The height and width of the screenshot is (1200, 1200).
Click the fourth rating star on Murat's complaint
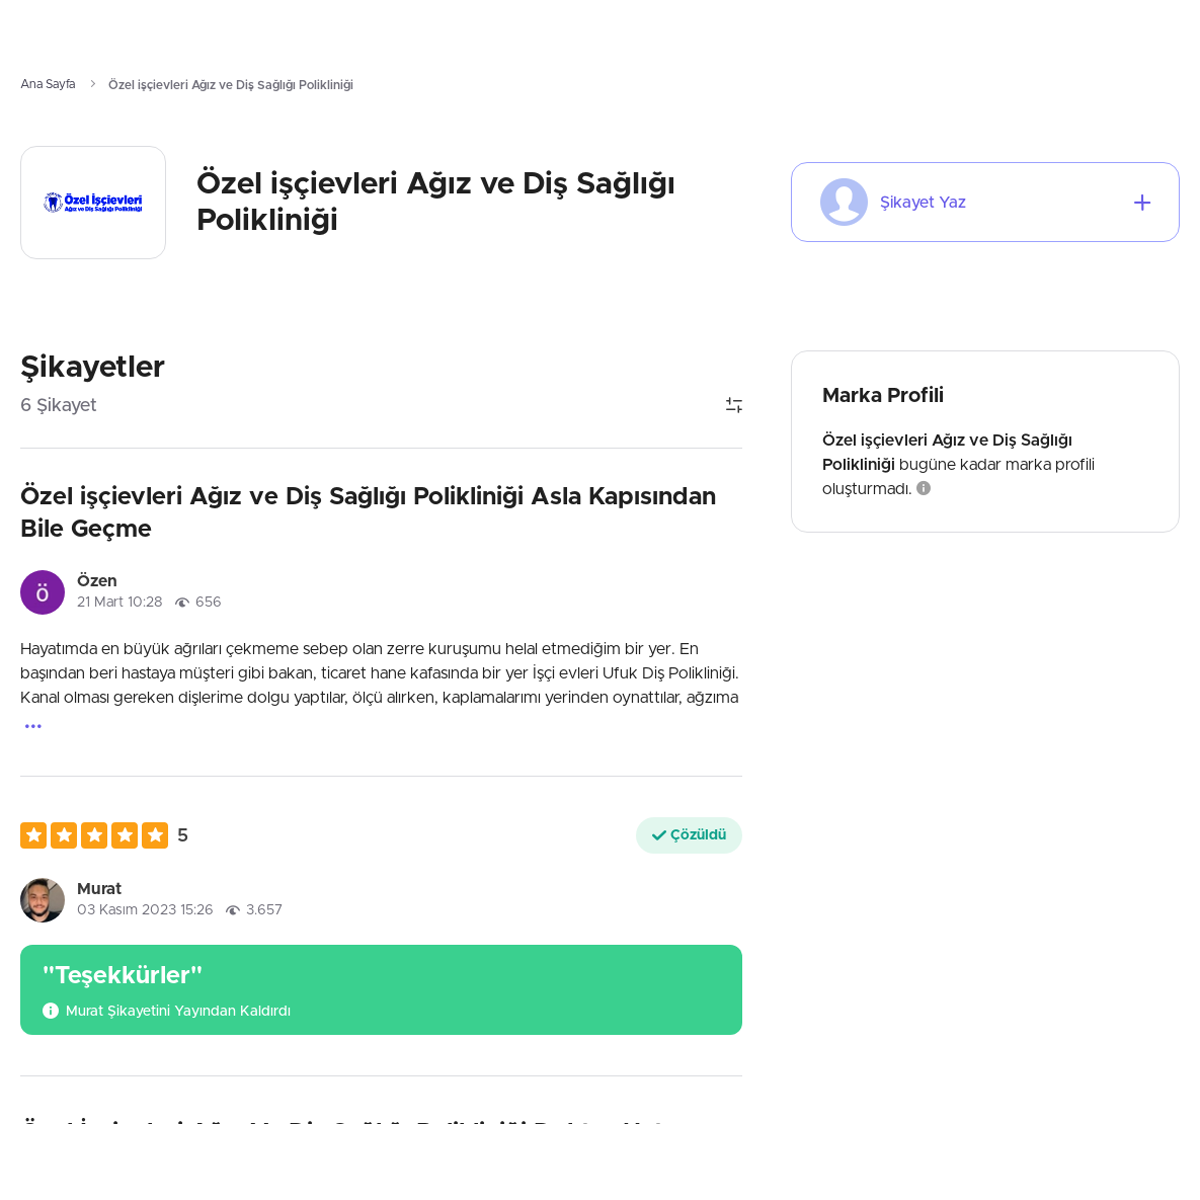[124, 835]
